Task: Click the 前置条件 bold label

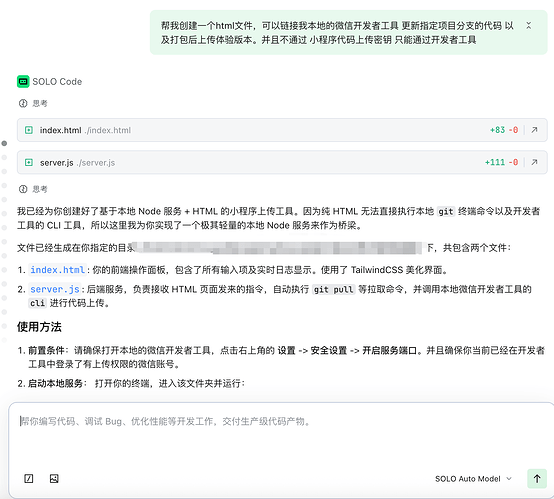Action: pyautogui.click(x=46, y=351)
